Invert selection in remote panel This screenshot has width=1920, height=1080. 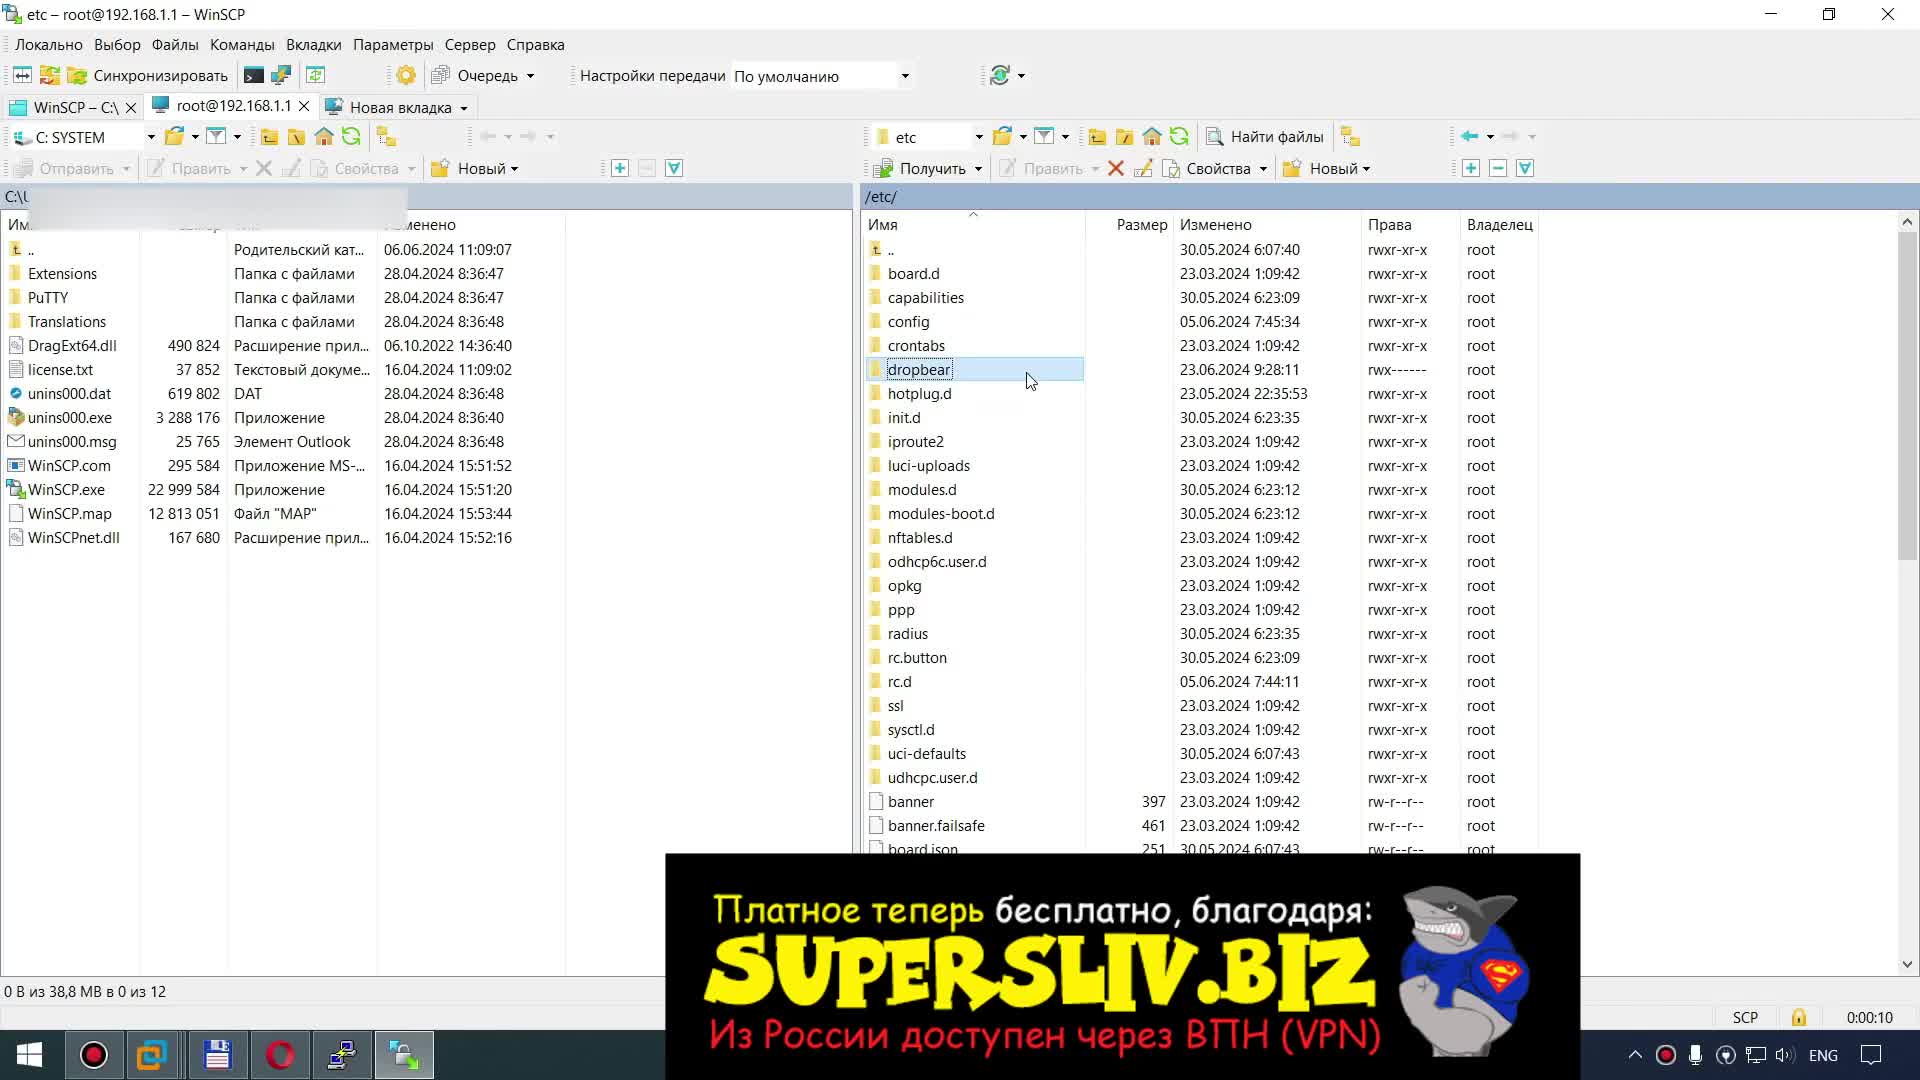(x=1527, y=168)
